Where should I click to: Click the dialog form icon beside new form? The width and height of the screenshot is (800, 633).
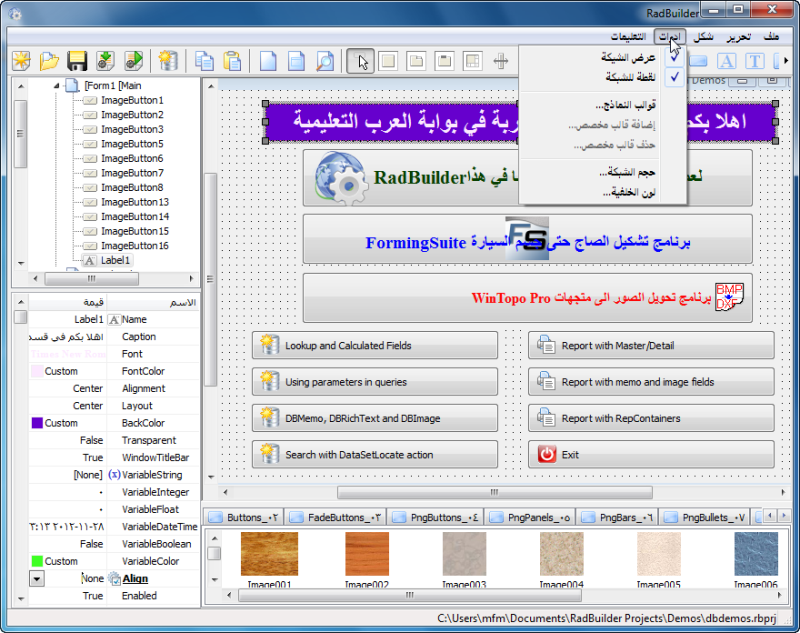(296, 61)
